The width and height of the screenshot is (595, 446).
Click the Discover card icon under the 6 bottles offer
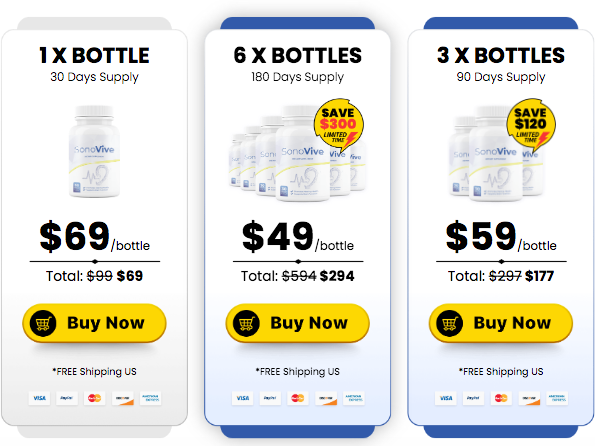(326, 398)
